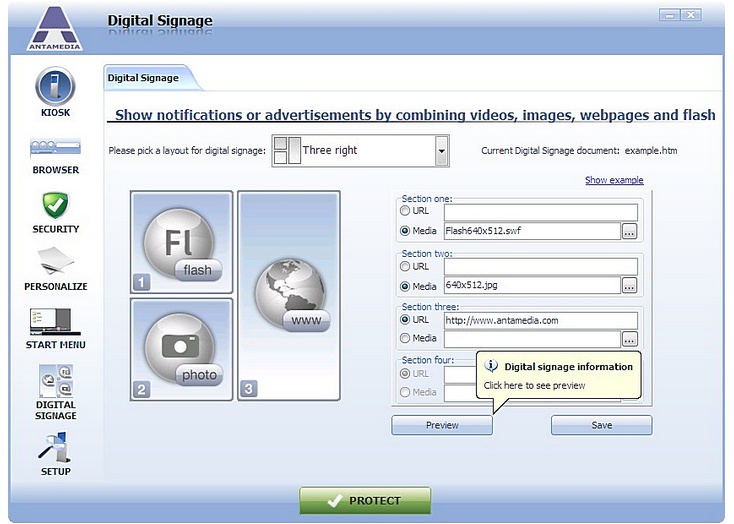Open the Start Menu section icon

[x=55, y=321]
